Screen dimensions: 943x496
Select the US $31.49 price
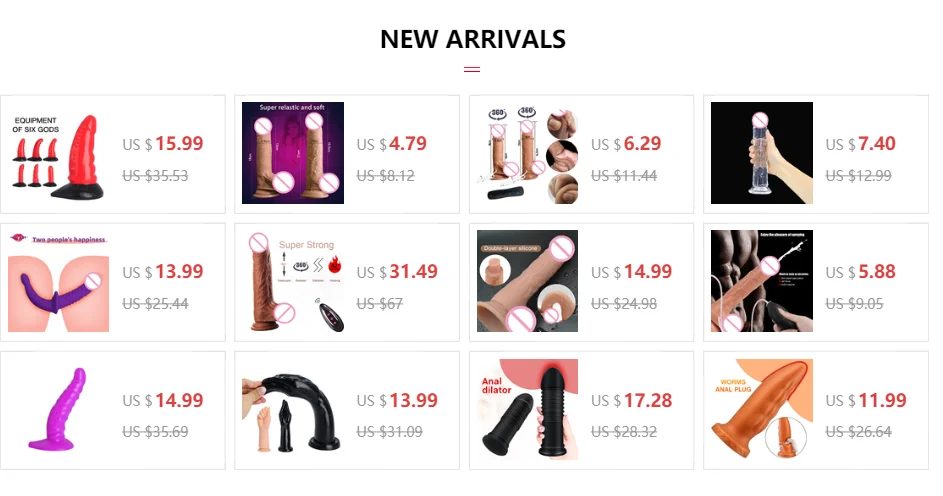397,272
